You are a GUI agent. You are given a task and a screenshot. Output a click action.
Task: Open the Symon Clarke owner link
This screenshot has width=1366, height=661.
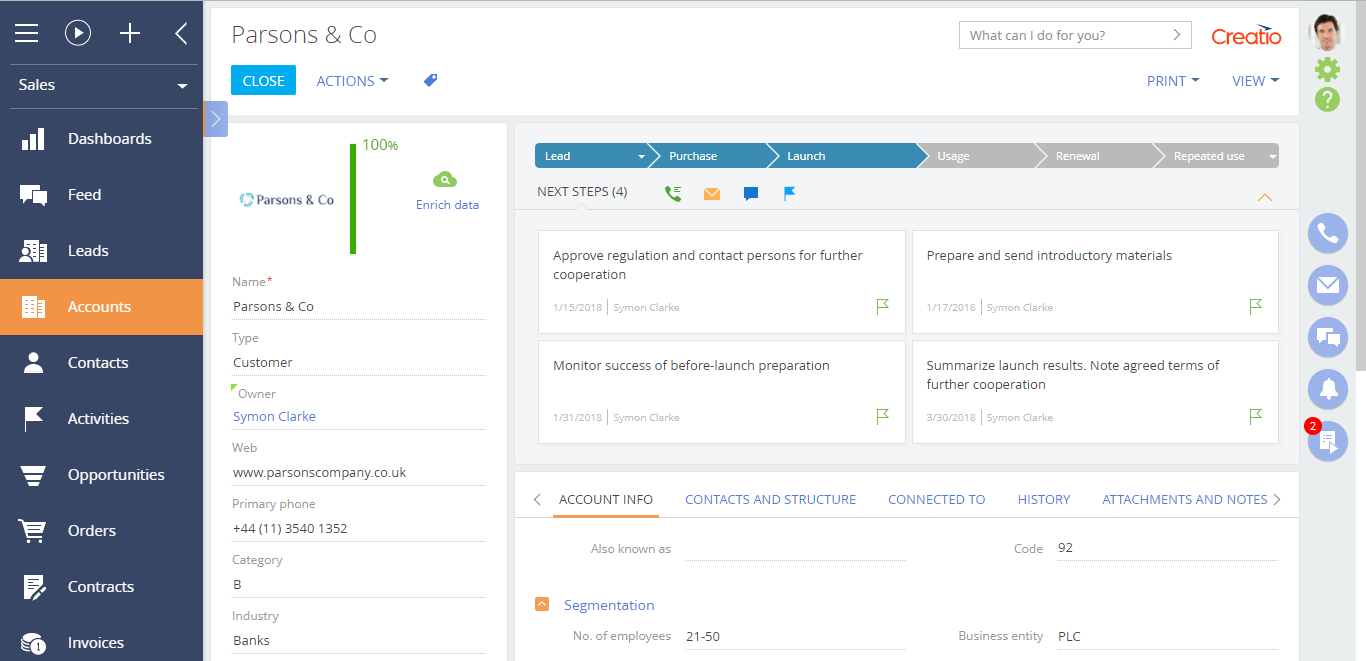tap(274, 417)
